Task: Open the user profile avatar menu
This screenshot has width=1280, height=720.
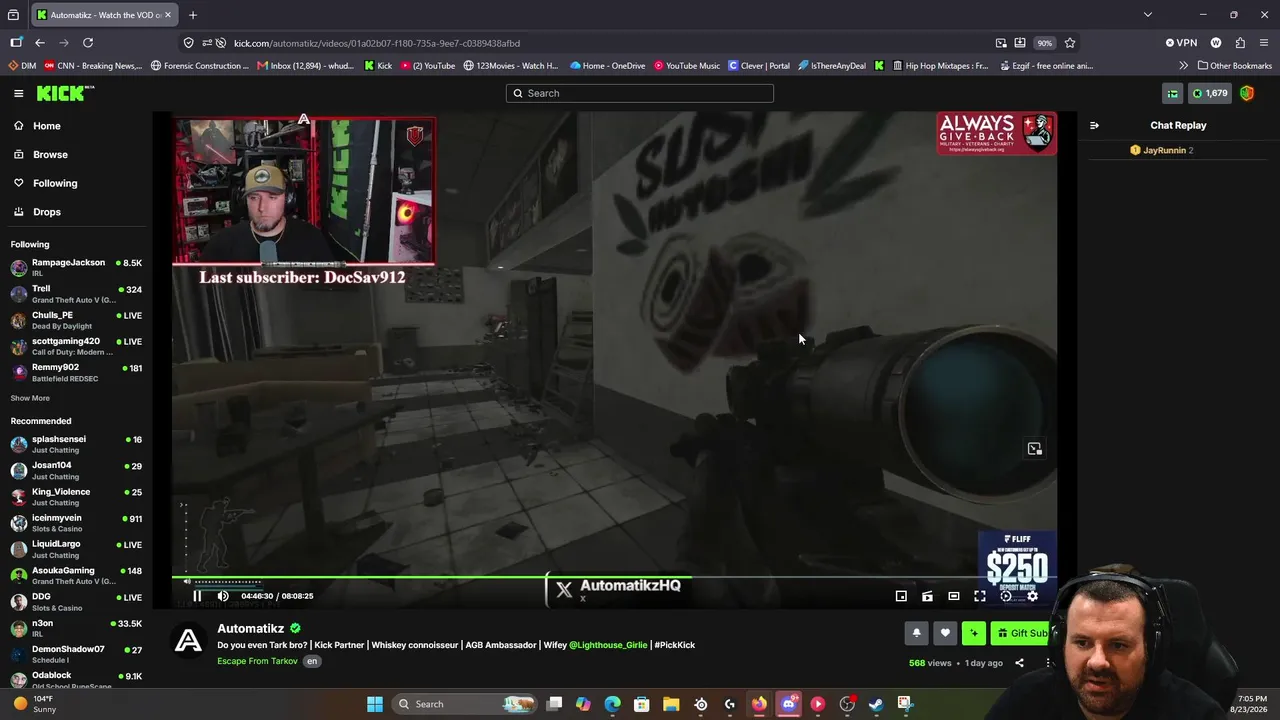Action: pyautogui.click(x=1247, y=93)
